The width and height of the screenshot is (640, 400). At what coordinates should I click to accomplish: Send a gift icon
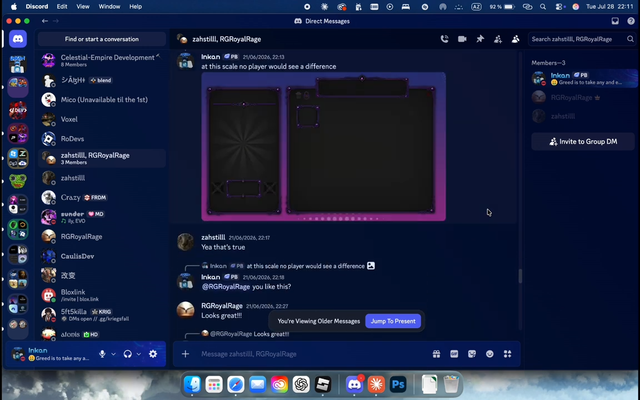tap(436, 354)
